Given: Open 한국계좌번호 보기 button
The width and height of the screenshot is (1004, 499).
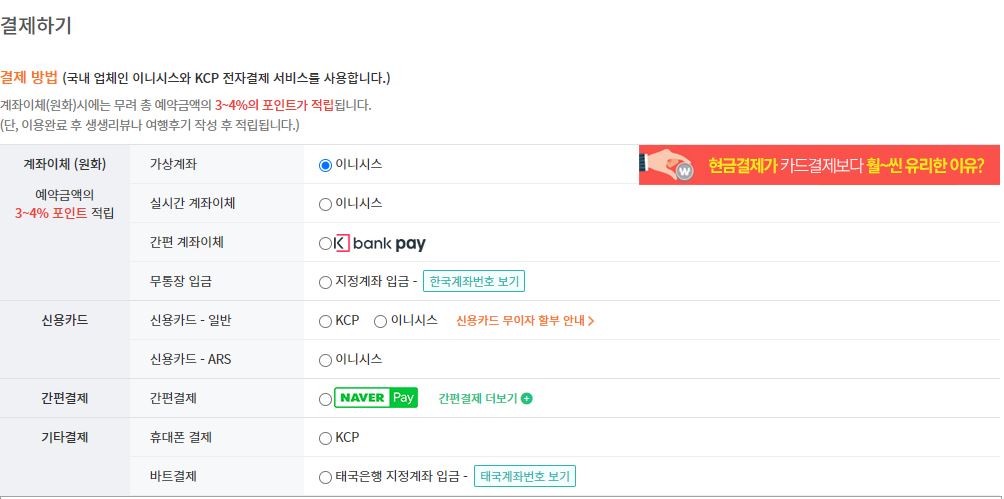Looking at the screenshot, I should 474,281.
